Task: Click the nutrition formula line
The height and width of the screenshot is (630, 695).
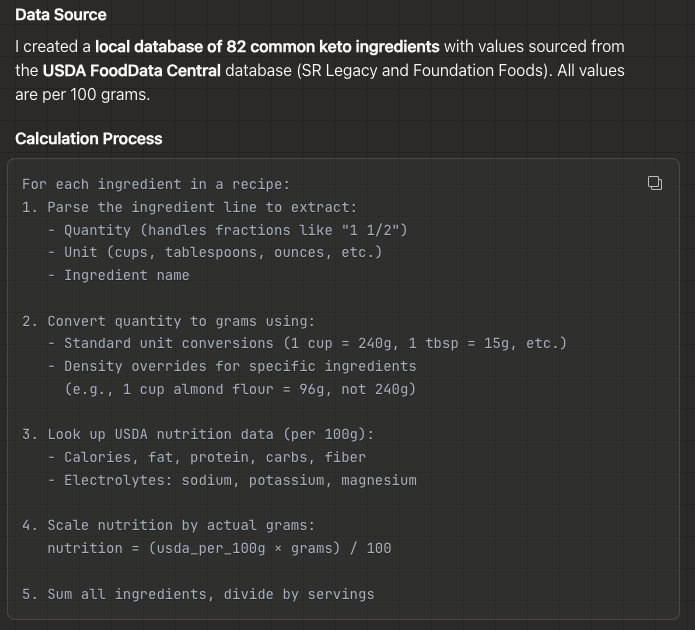Action: point(219,548)
